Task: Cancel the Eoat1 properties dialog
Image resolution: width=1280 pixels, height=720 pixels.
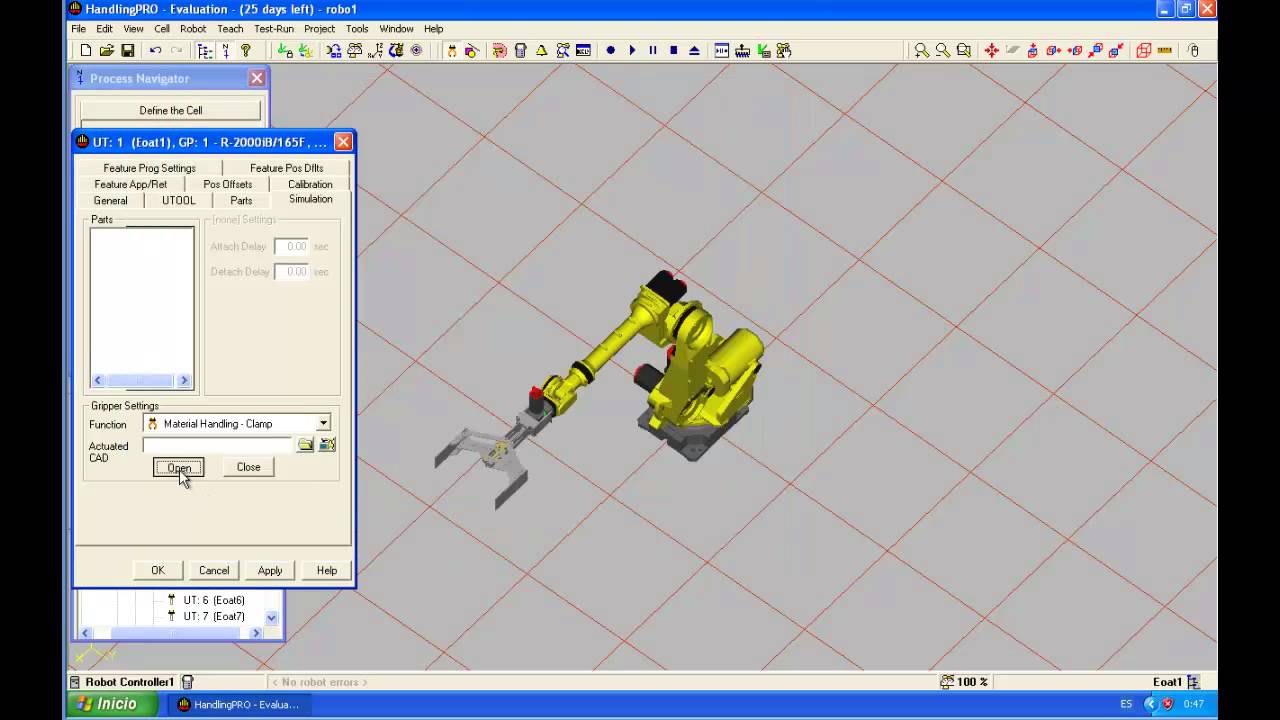Action: click(x=214, y=570)
